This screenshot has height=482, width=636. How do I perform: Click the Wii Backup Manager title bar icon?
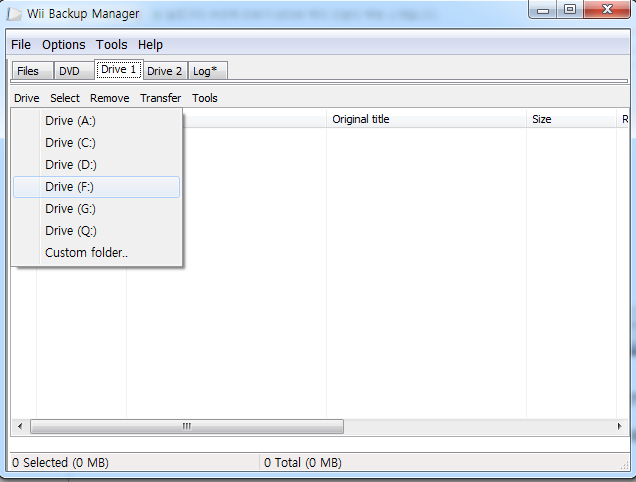[x=14, y=14]
